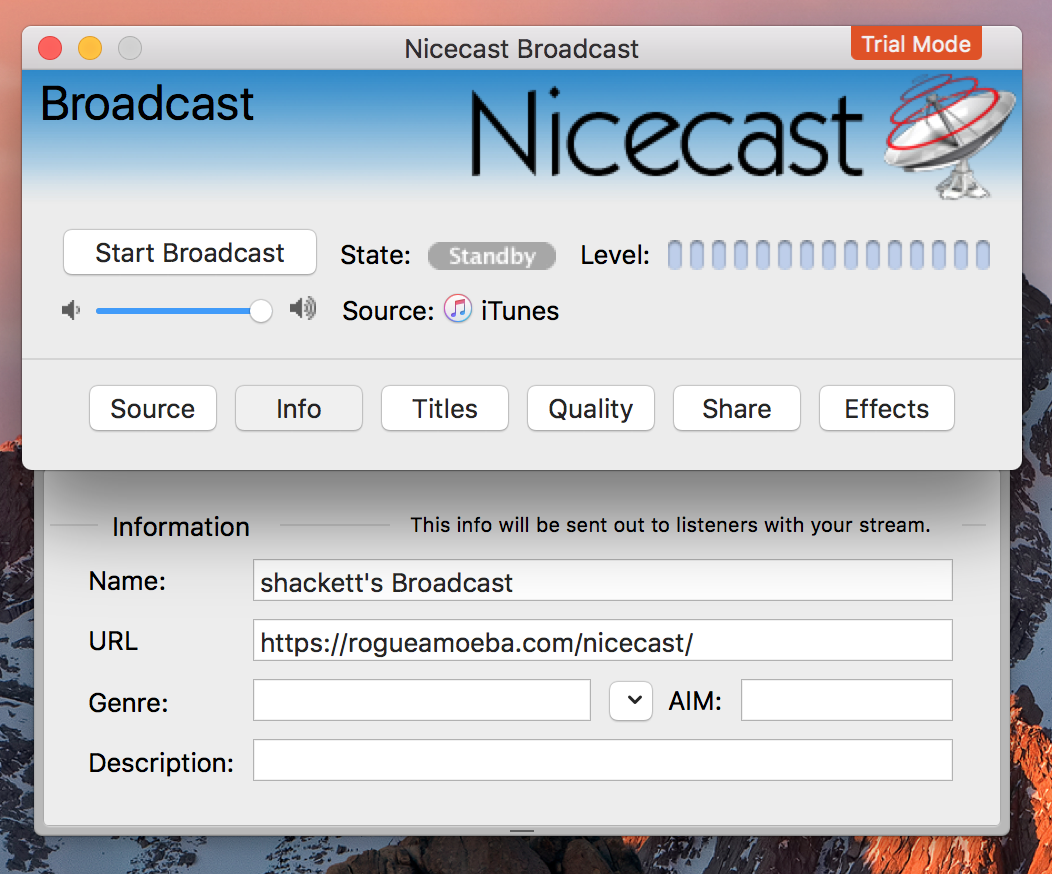
Task: Open the Titles drawer tab
Action: click(445, 408)
